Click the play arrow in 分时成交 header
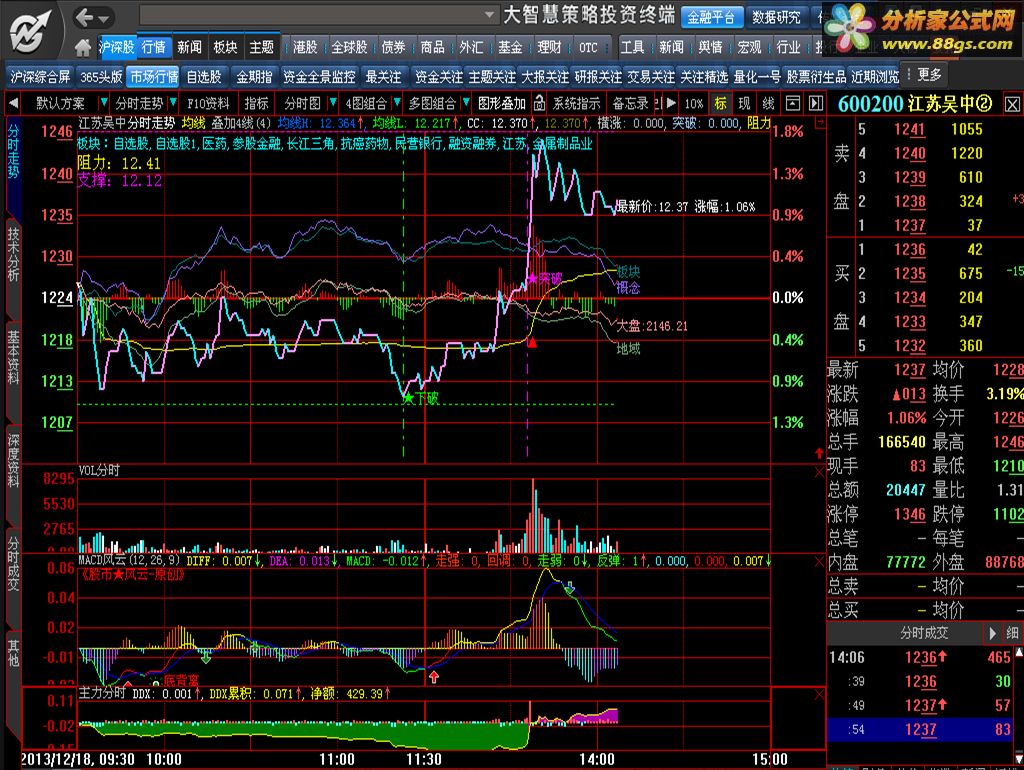Viewport: 1024px width, 770px height. (992, 633)
